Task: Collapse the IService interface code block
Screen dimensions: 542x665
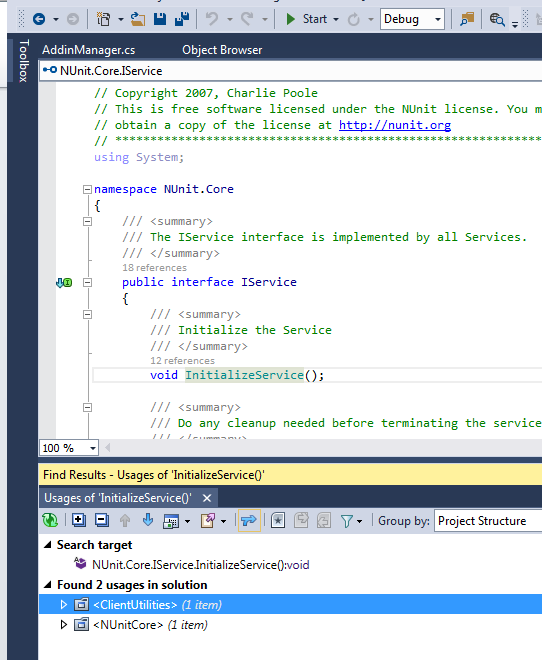Action: click(x=87, y=282)
